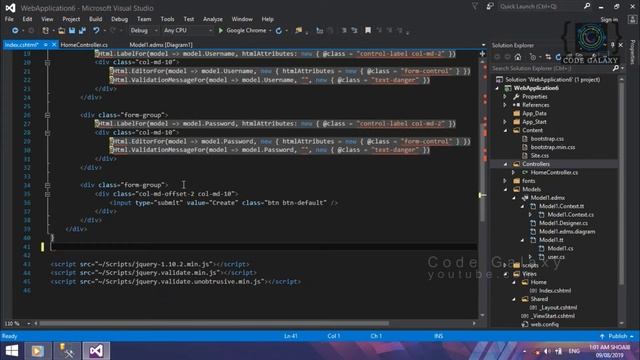This screenshot has width=640, height=360.
Task: Click the Pending Changes Filter icon
Action: 532,57
